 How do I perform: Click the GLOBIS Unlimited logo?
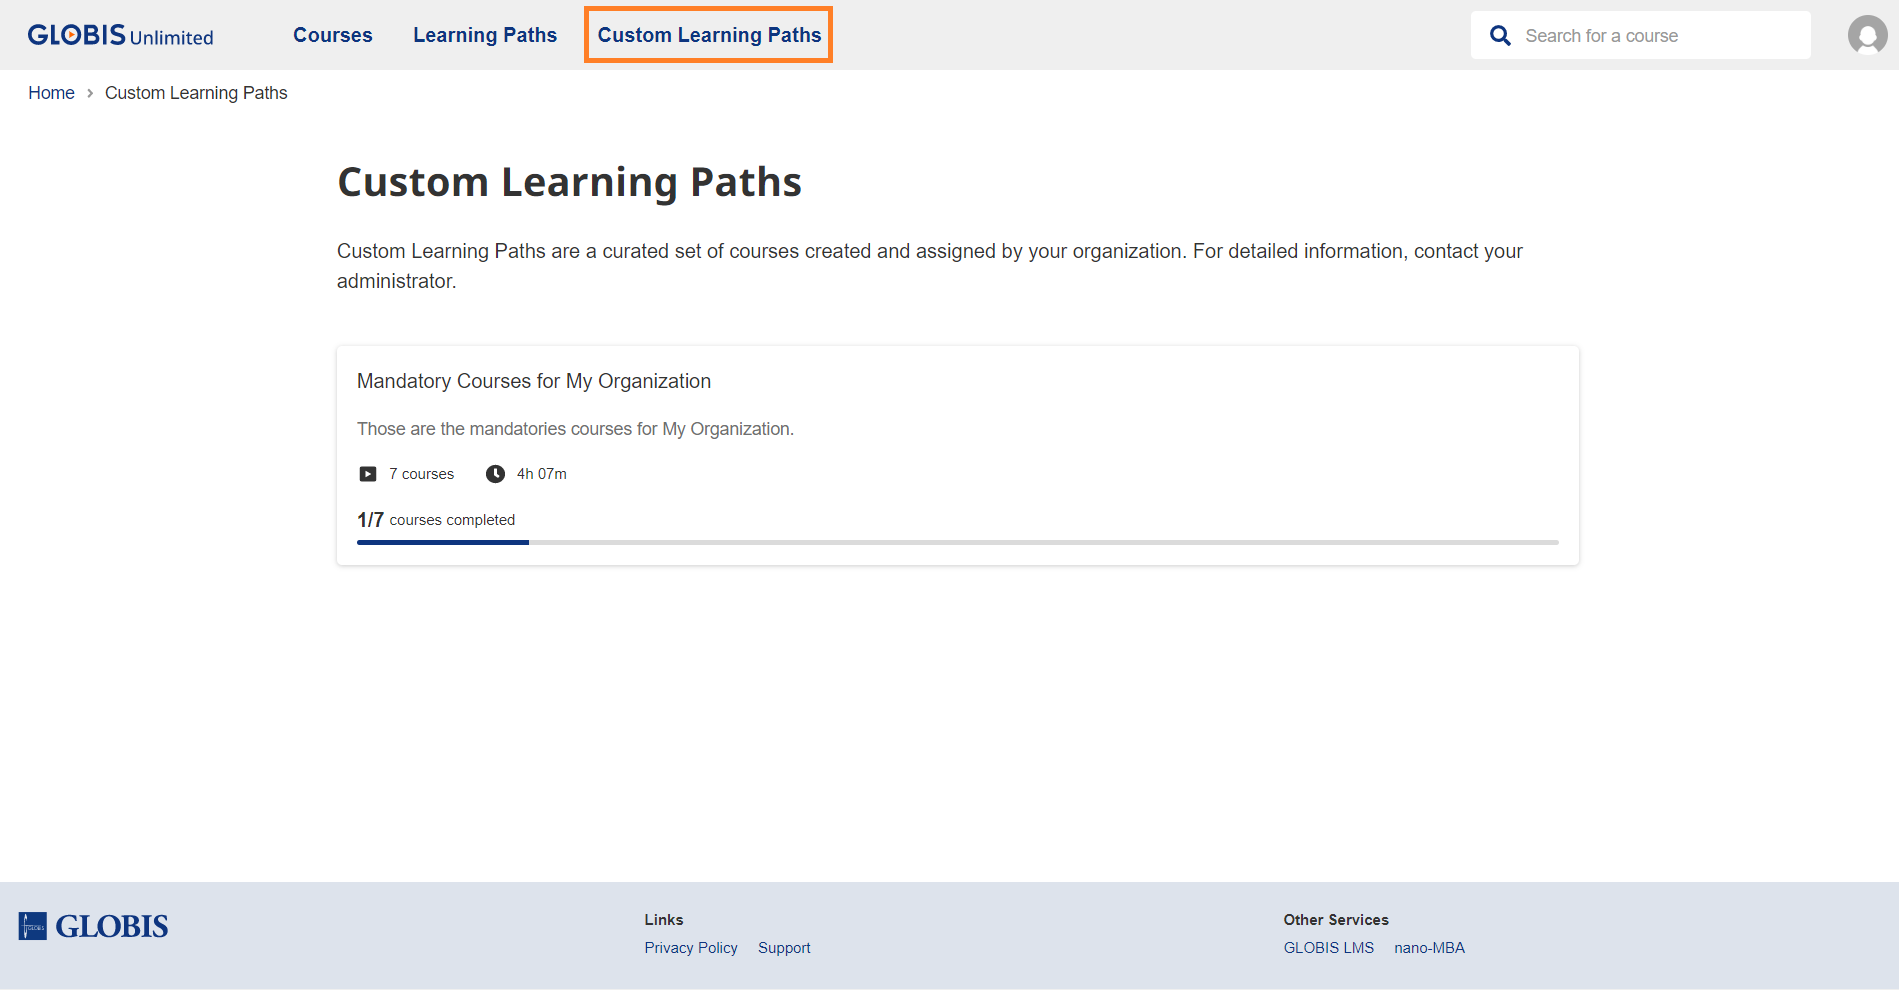coord(119,34)
